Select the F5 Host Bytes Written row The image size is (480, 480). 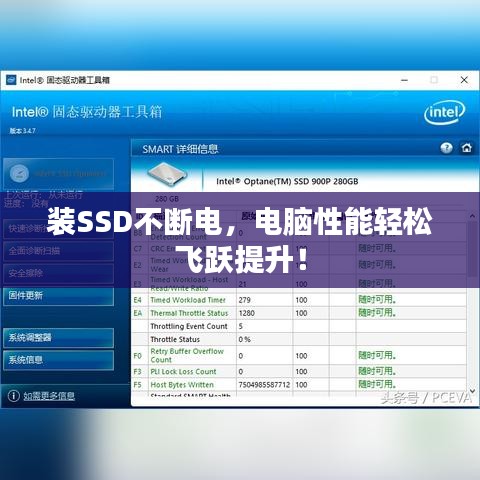click(x=299, y=385)
